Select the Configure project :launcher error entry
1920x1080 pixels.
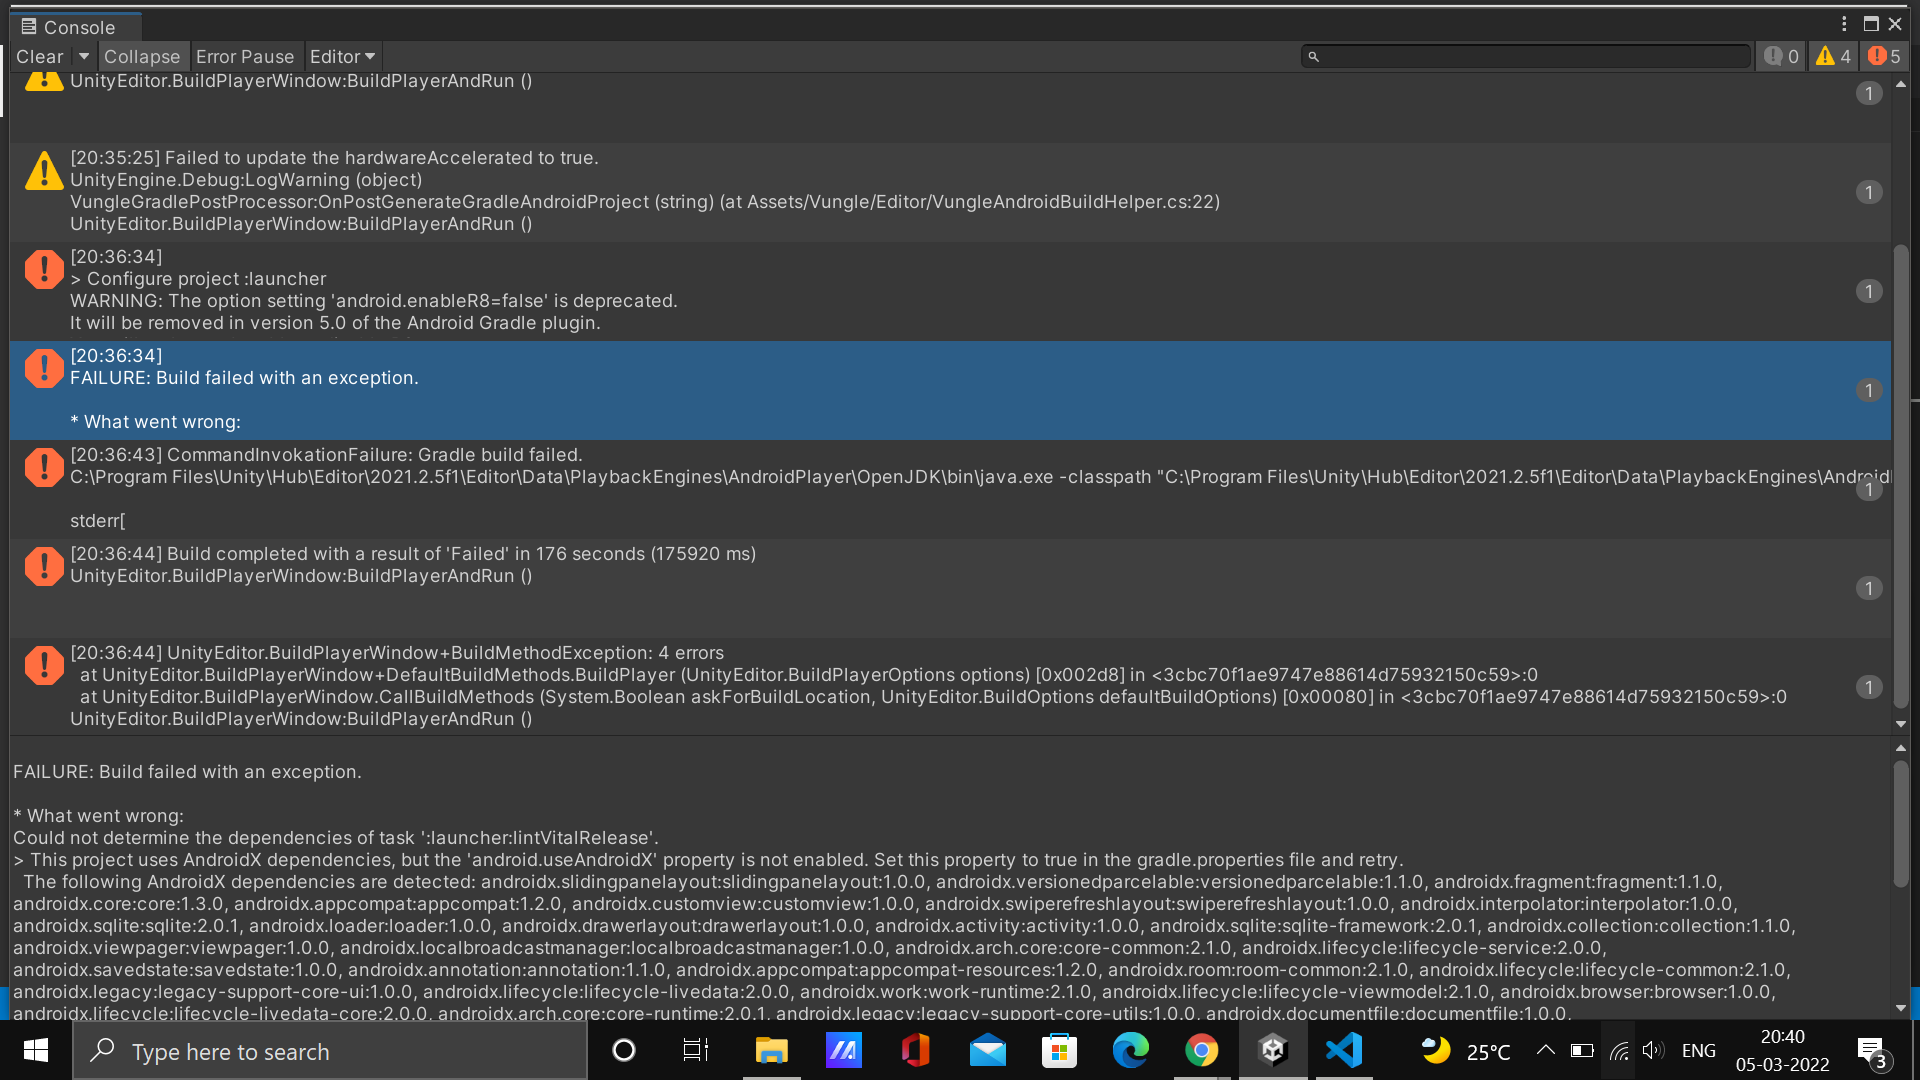(x=950, y=290)
